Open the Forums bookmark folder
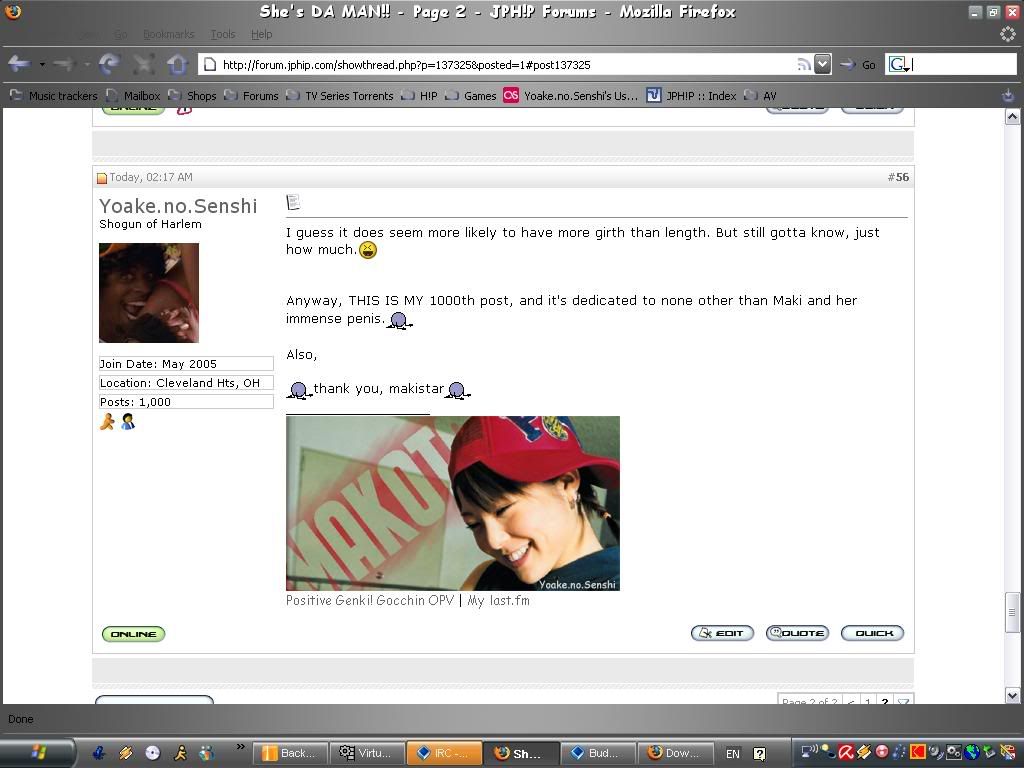The width and height of the screenshot is (1024, 768). (x=252, y=96)
